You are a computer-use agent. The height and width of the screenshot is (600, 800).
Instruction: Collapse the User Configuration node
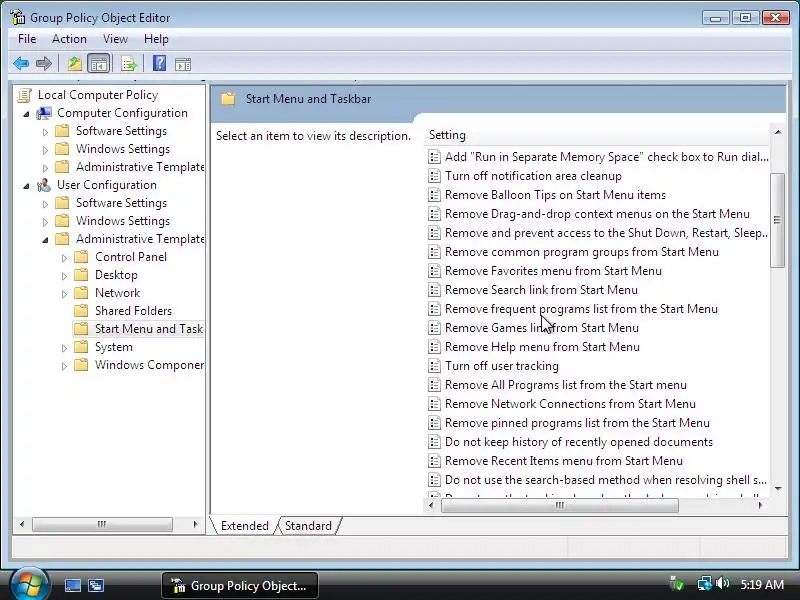pos(27,186)
